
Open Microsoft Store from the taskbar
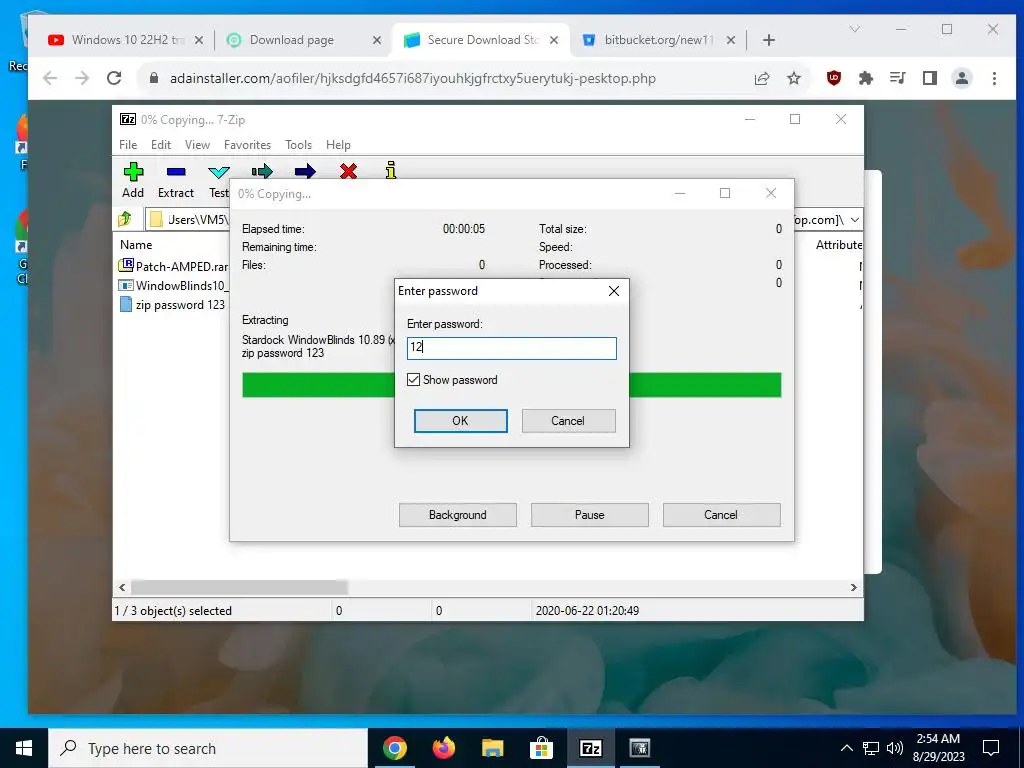[541, 748]
